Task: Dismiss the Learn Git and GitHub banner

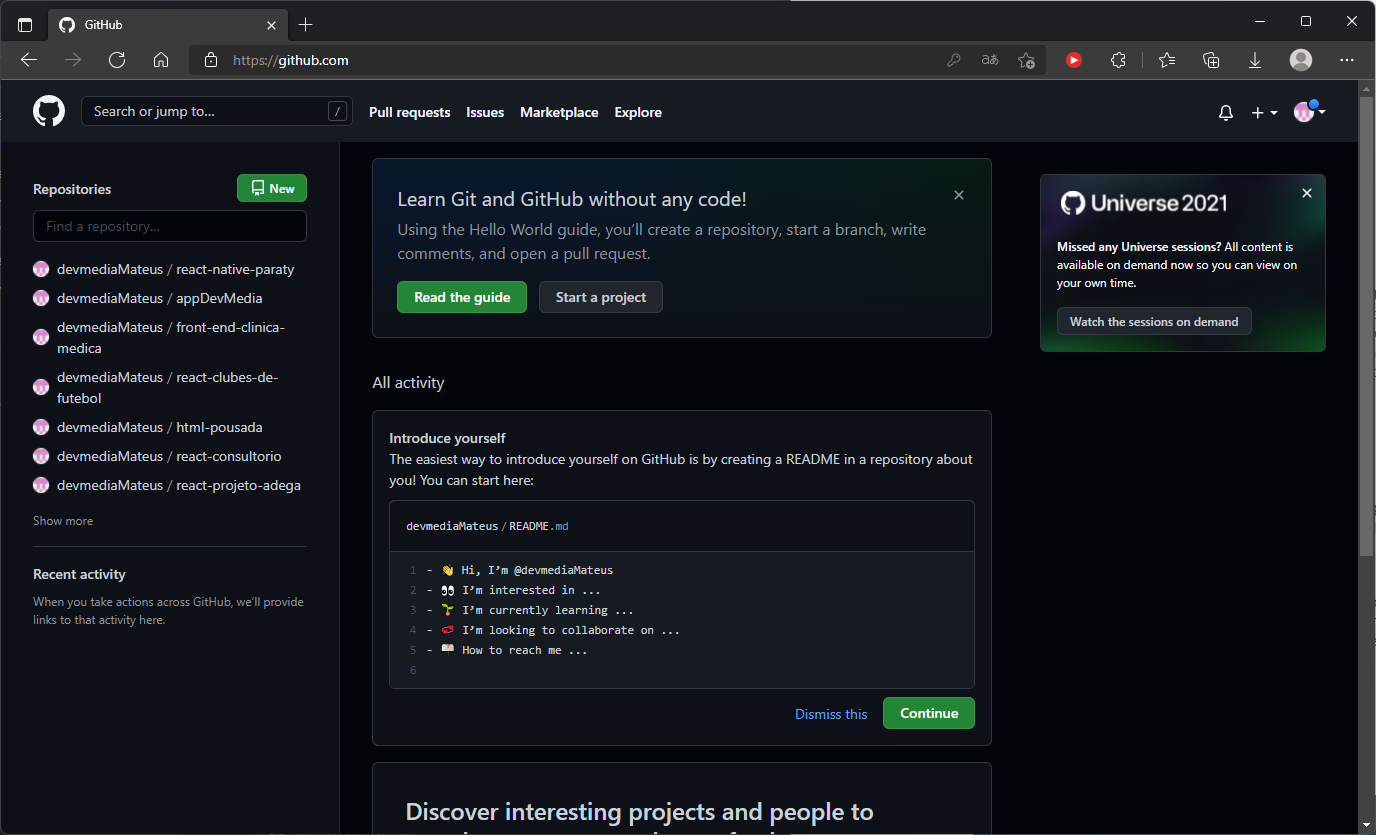Action: tap(959, 195)
